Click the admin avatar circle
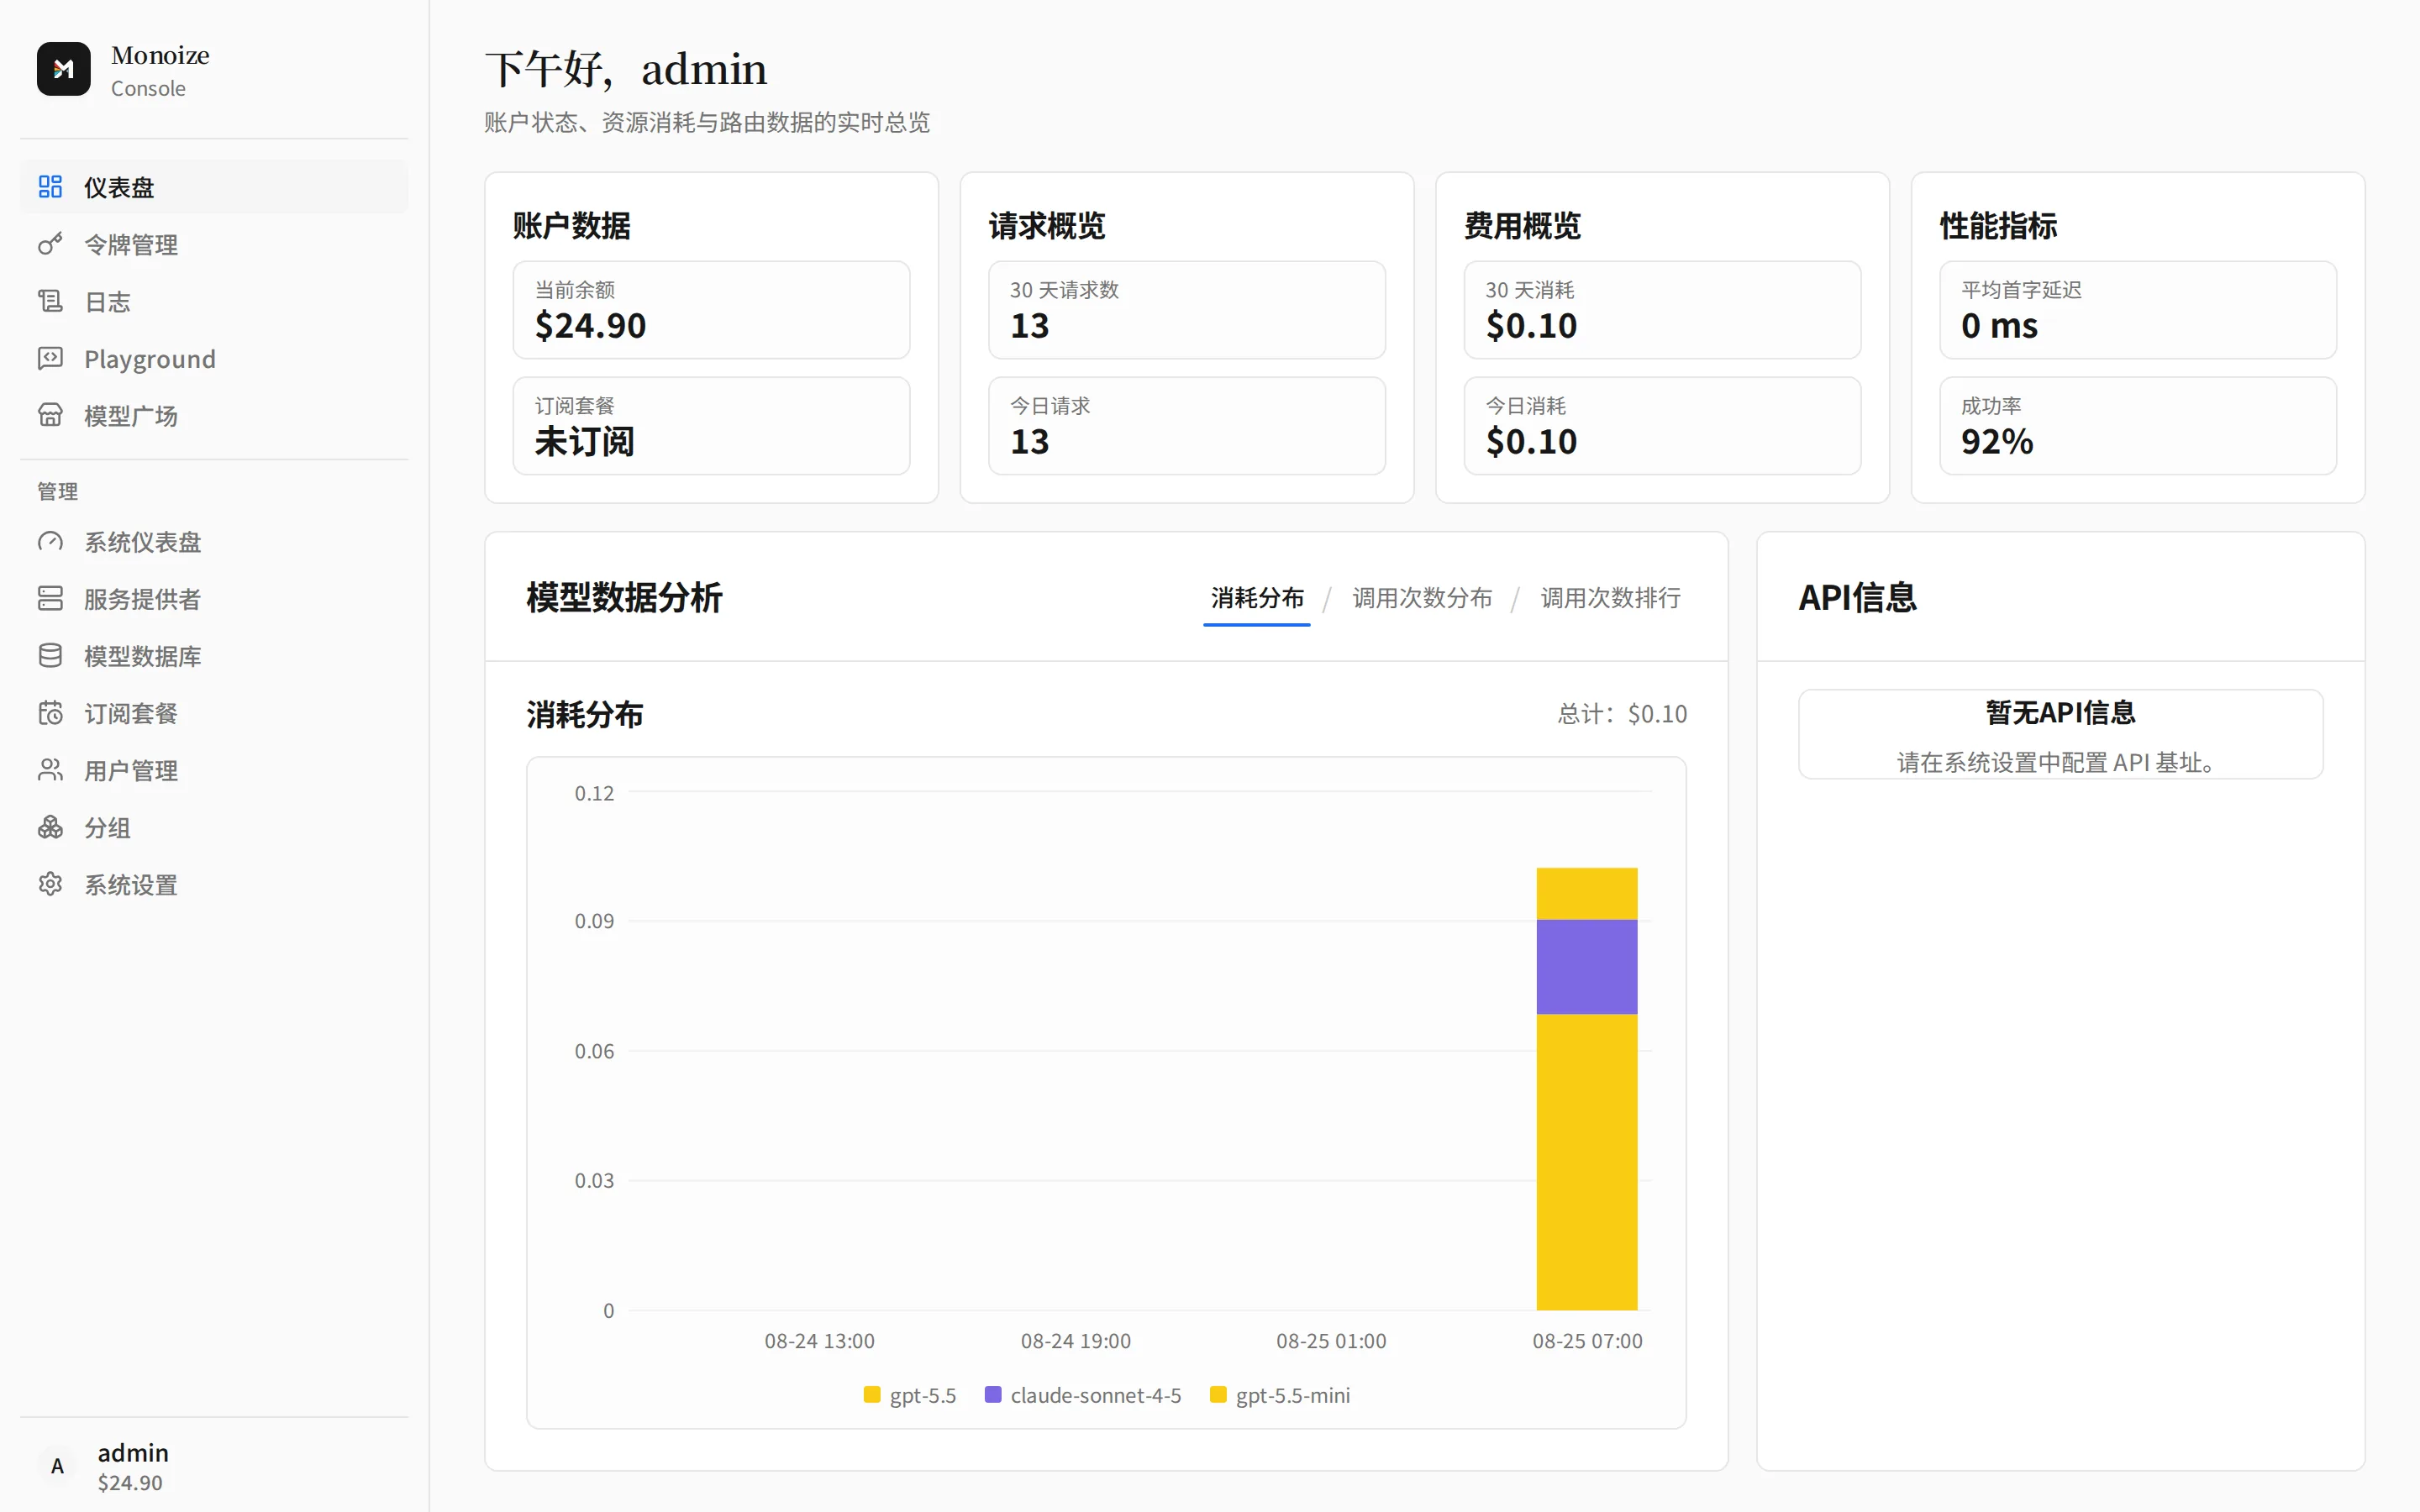 pos(58,1466)
